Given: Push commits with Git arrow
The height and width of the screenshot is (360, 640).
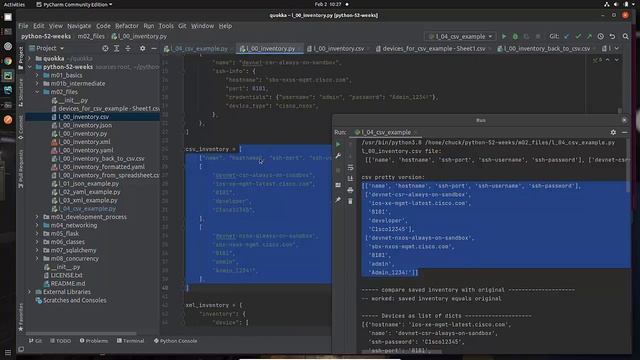Looking at the screenshot, I should point(589,36).
